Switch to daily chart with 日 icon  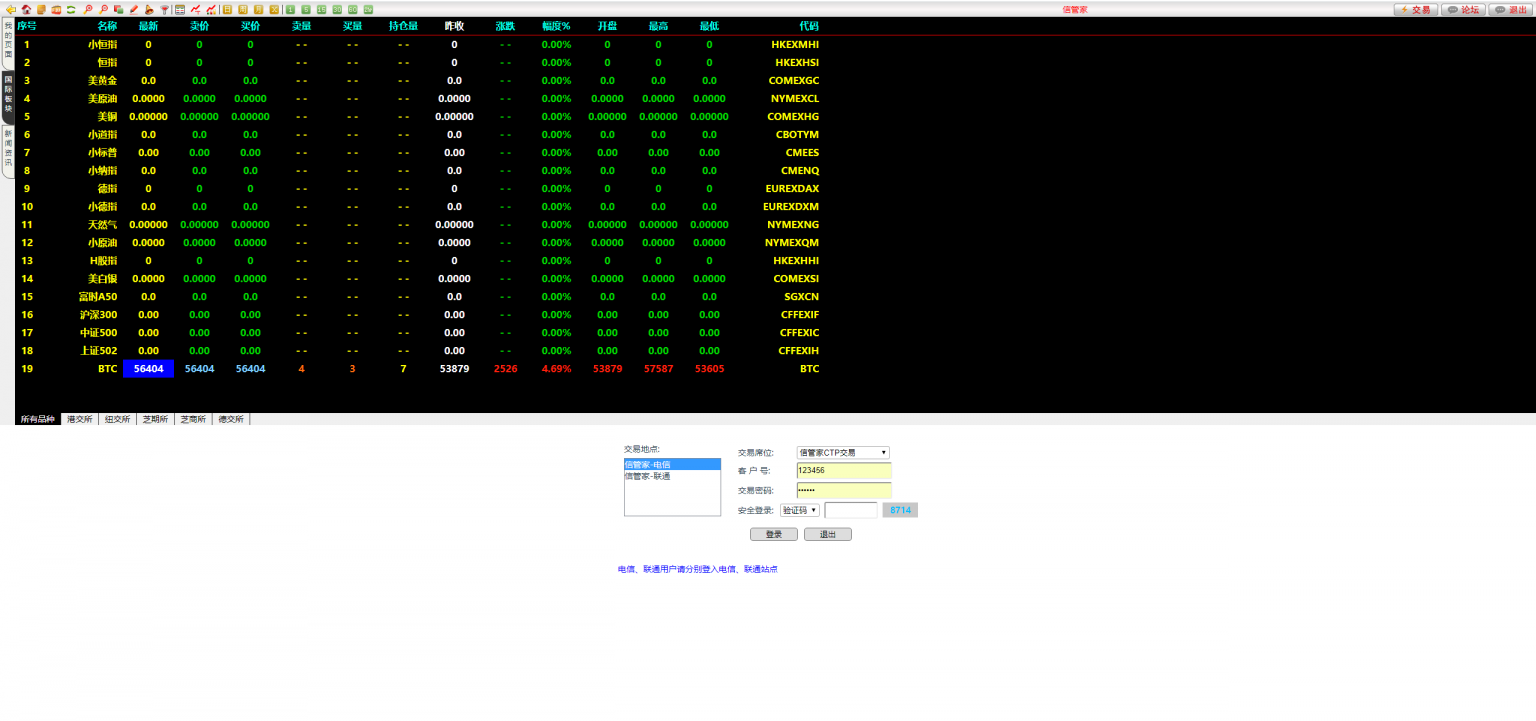[x=227, y=9]
